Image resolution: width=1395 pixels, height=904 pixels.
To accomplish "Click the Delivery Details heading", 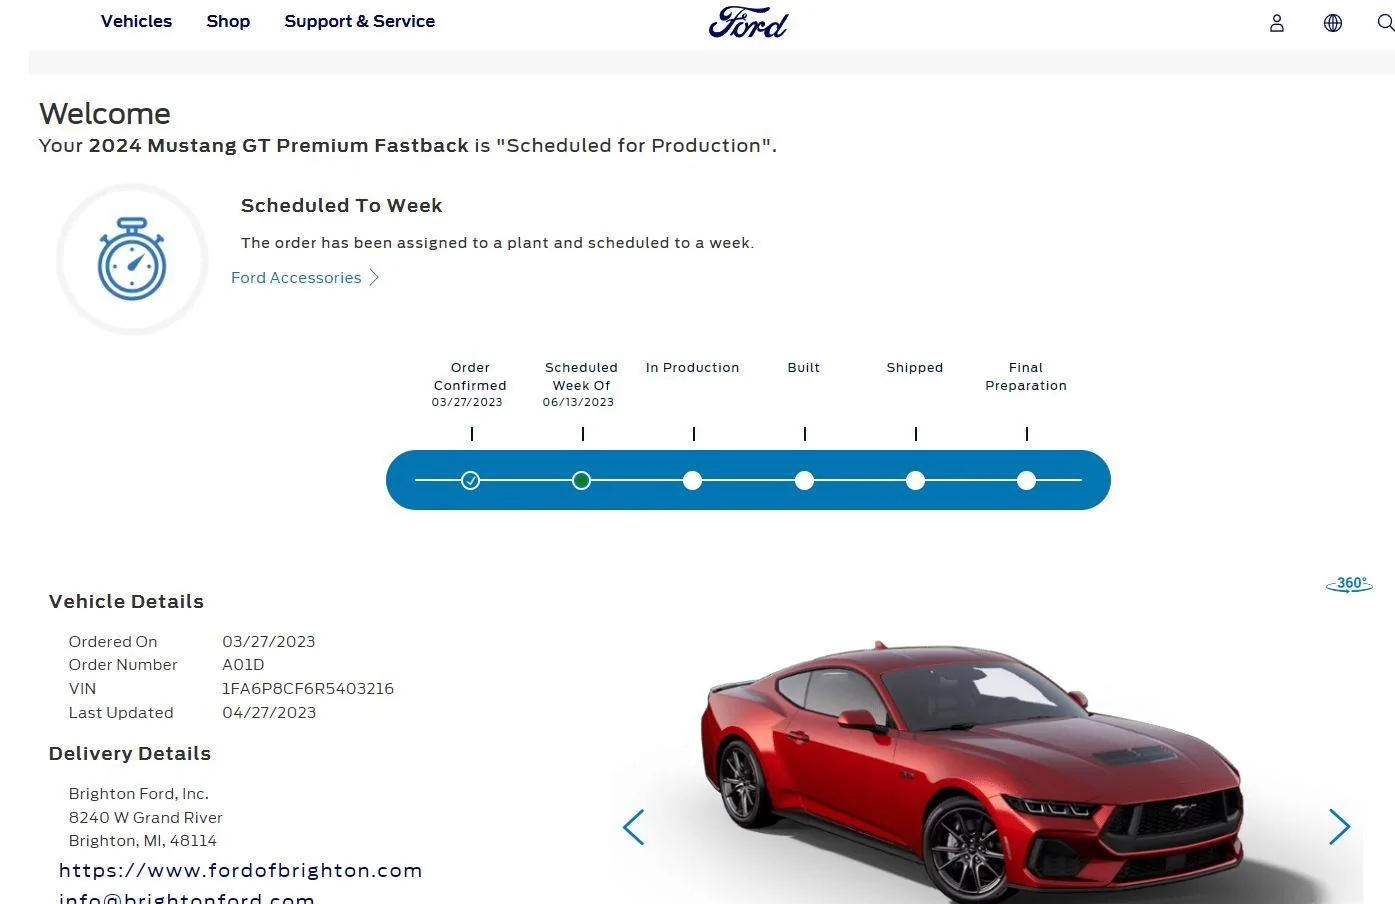I will (x=130, y=754).
